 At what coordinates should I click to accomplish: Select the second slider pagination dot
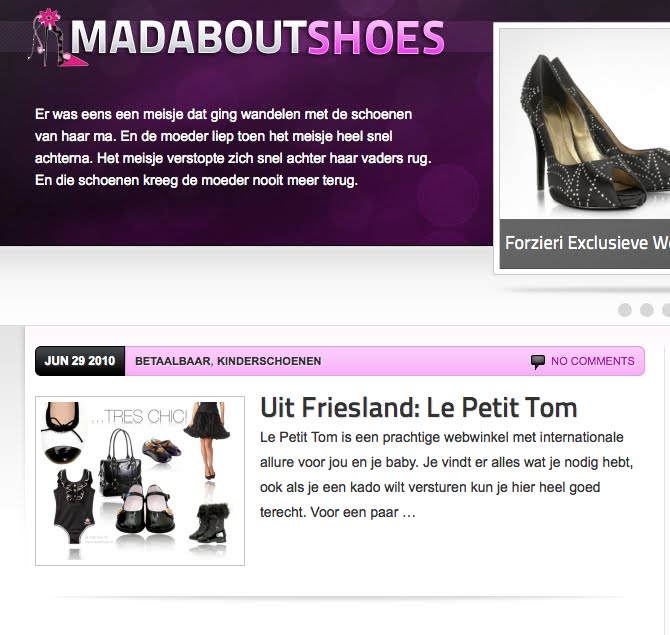pos(646,310)
